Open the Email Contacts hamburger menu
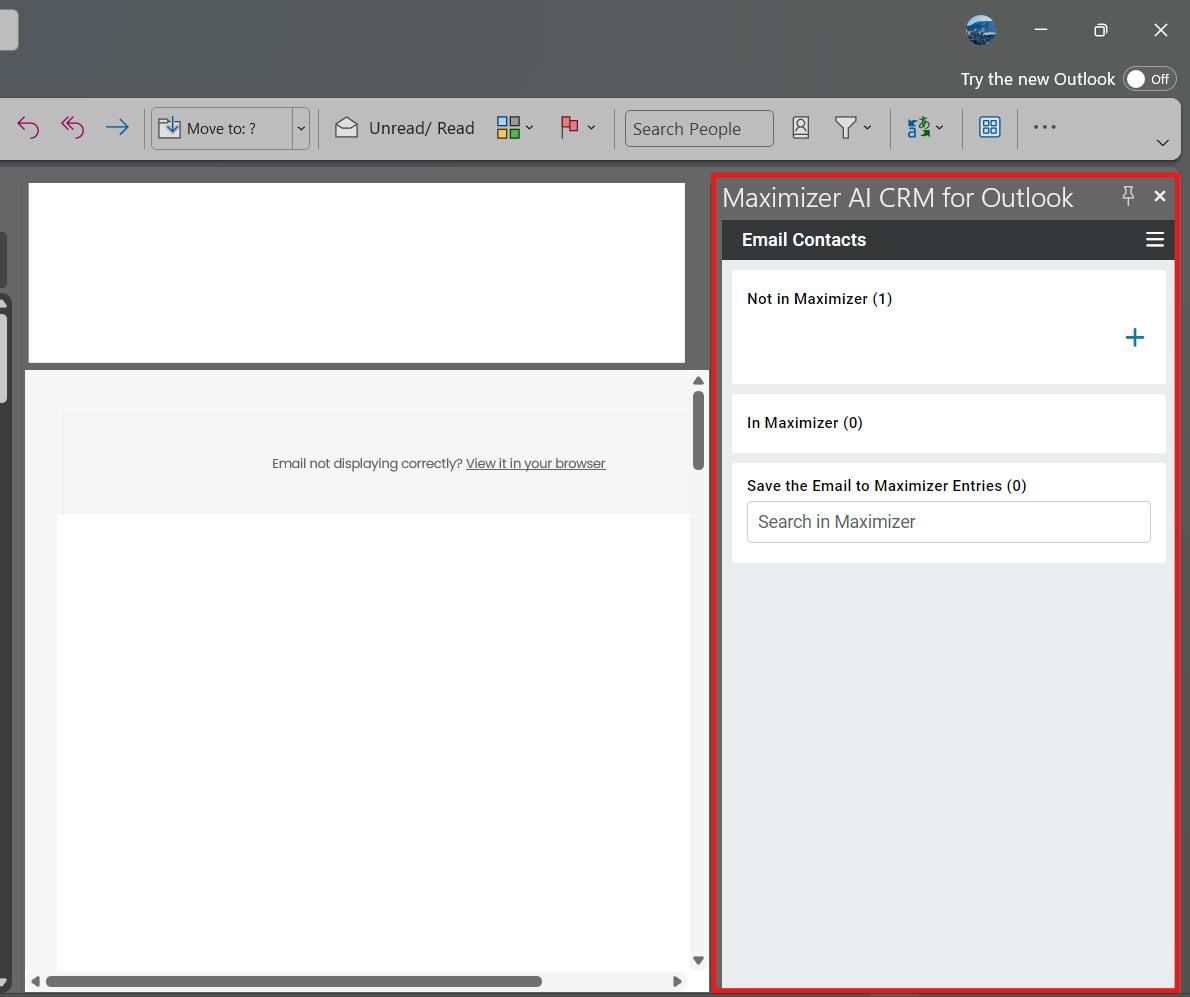The height and width of the screenshot is (997, 1190). pos(1154,240)
